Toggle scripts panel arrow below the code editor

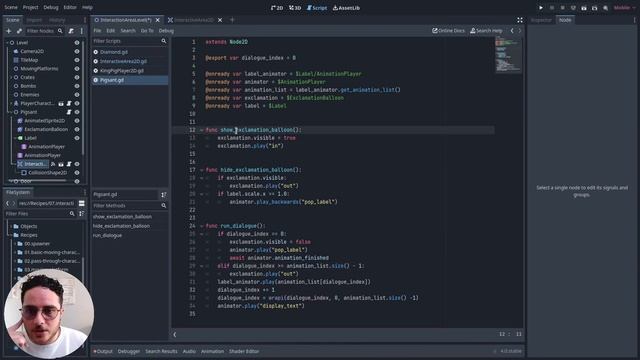(x=175, y=334)
